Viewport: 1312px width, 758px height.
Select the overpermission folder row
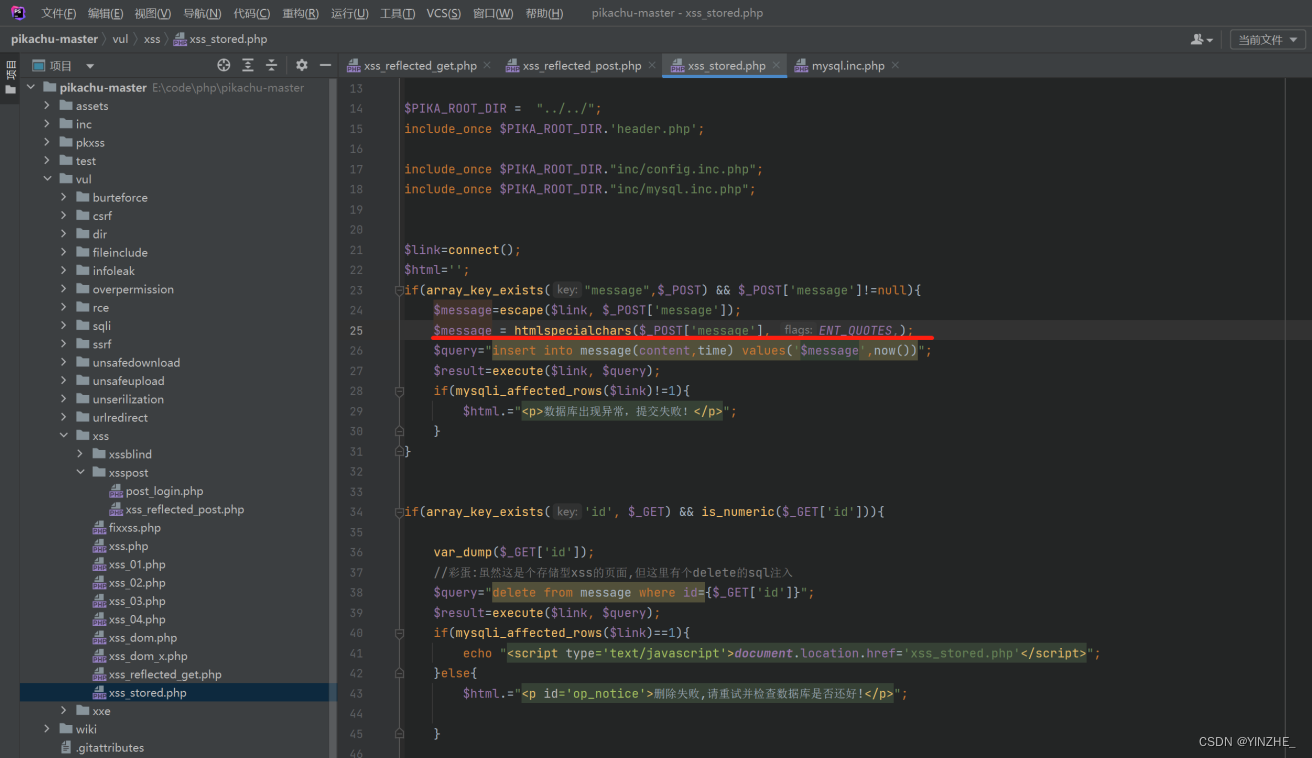178,290
